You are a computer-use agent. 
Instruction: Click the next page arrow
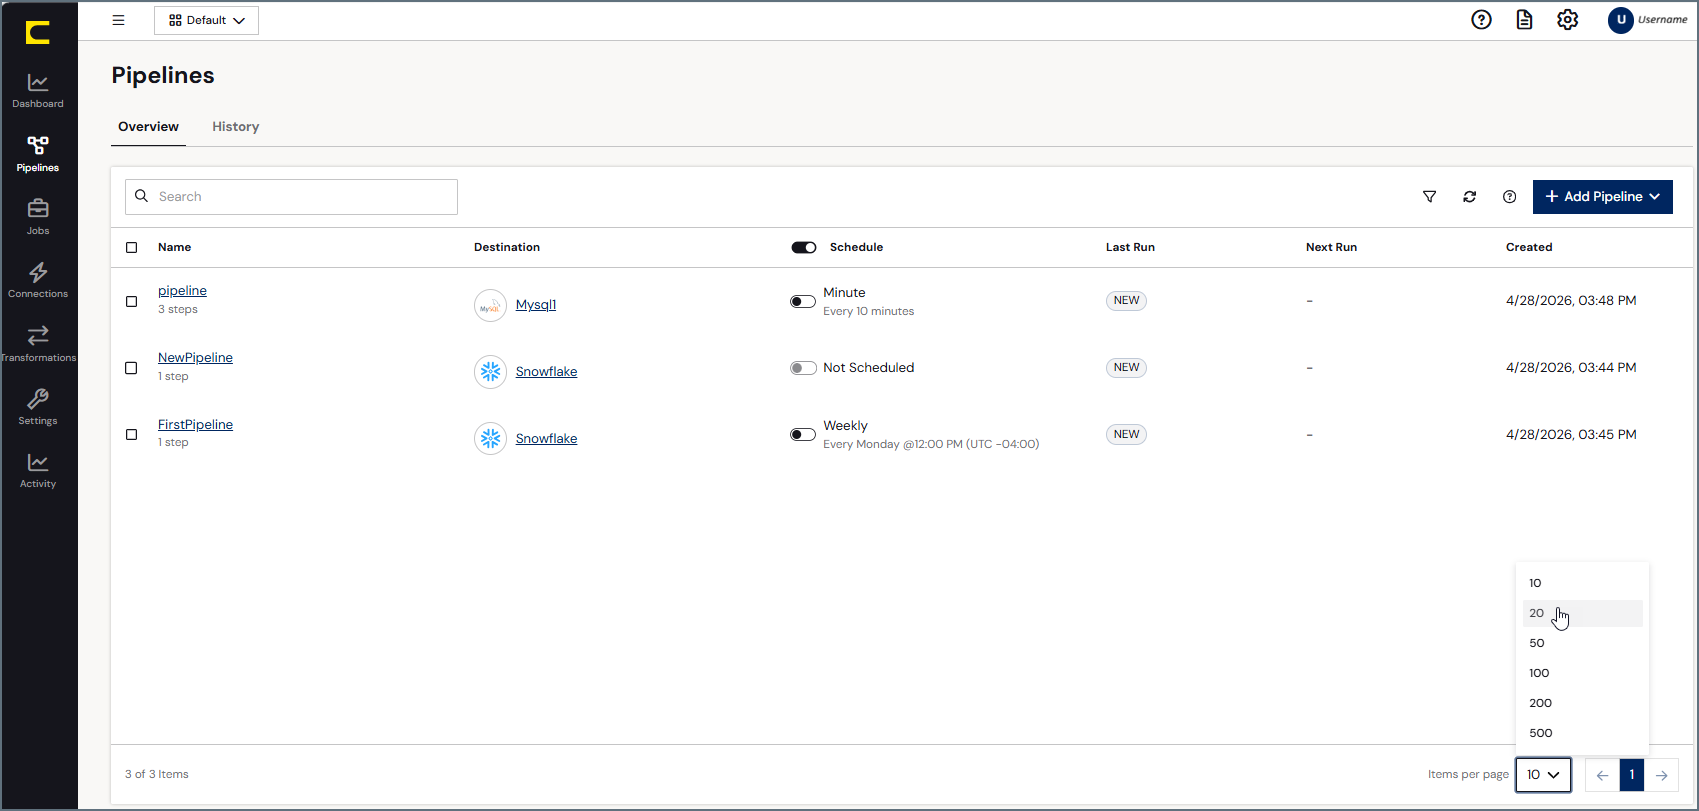point(1661,775)
